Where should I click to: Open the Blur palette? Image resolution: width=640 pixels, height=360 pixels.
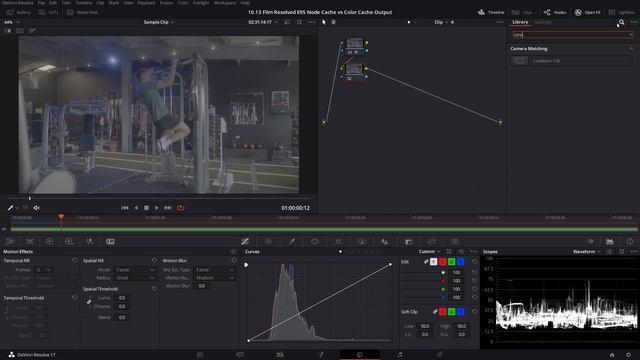point(385,241)
